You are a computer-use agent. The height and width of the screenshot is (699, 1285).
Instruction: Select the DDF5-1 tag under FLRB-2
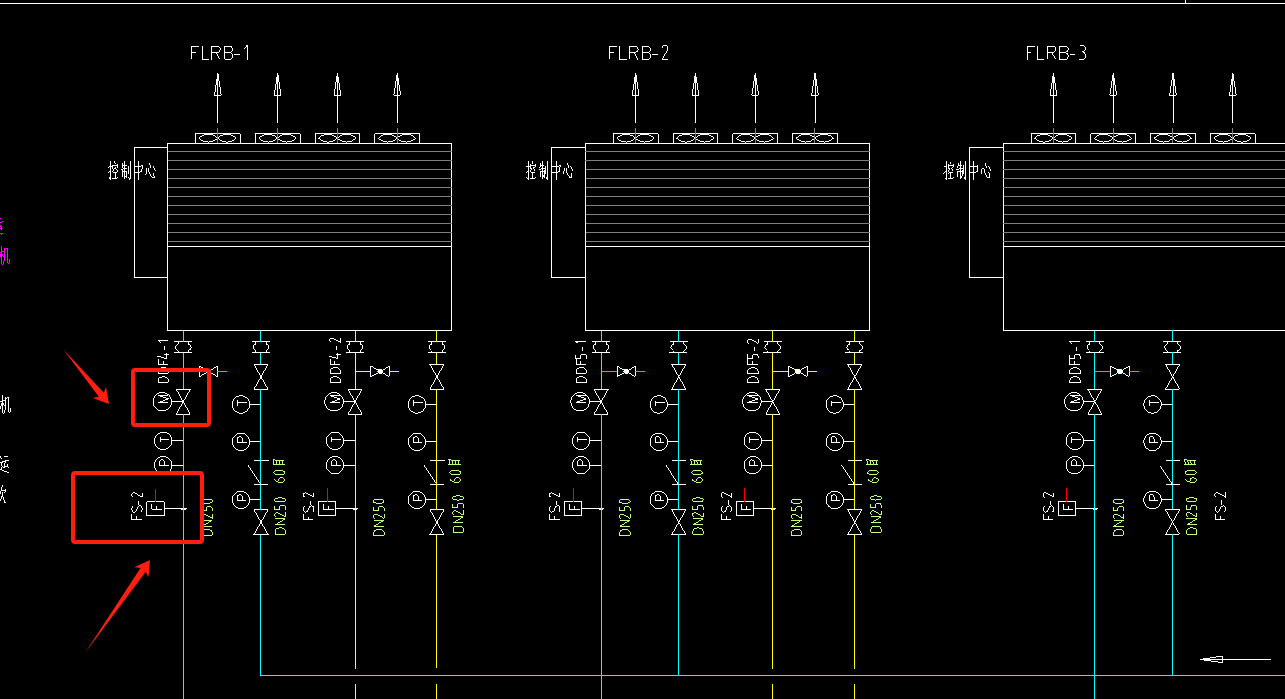[x=582, y=361]
